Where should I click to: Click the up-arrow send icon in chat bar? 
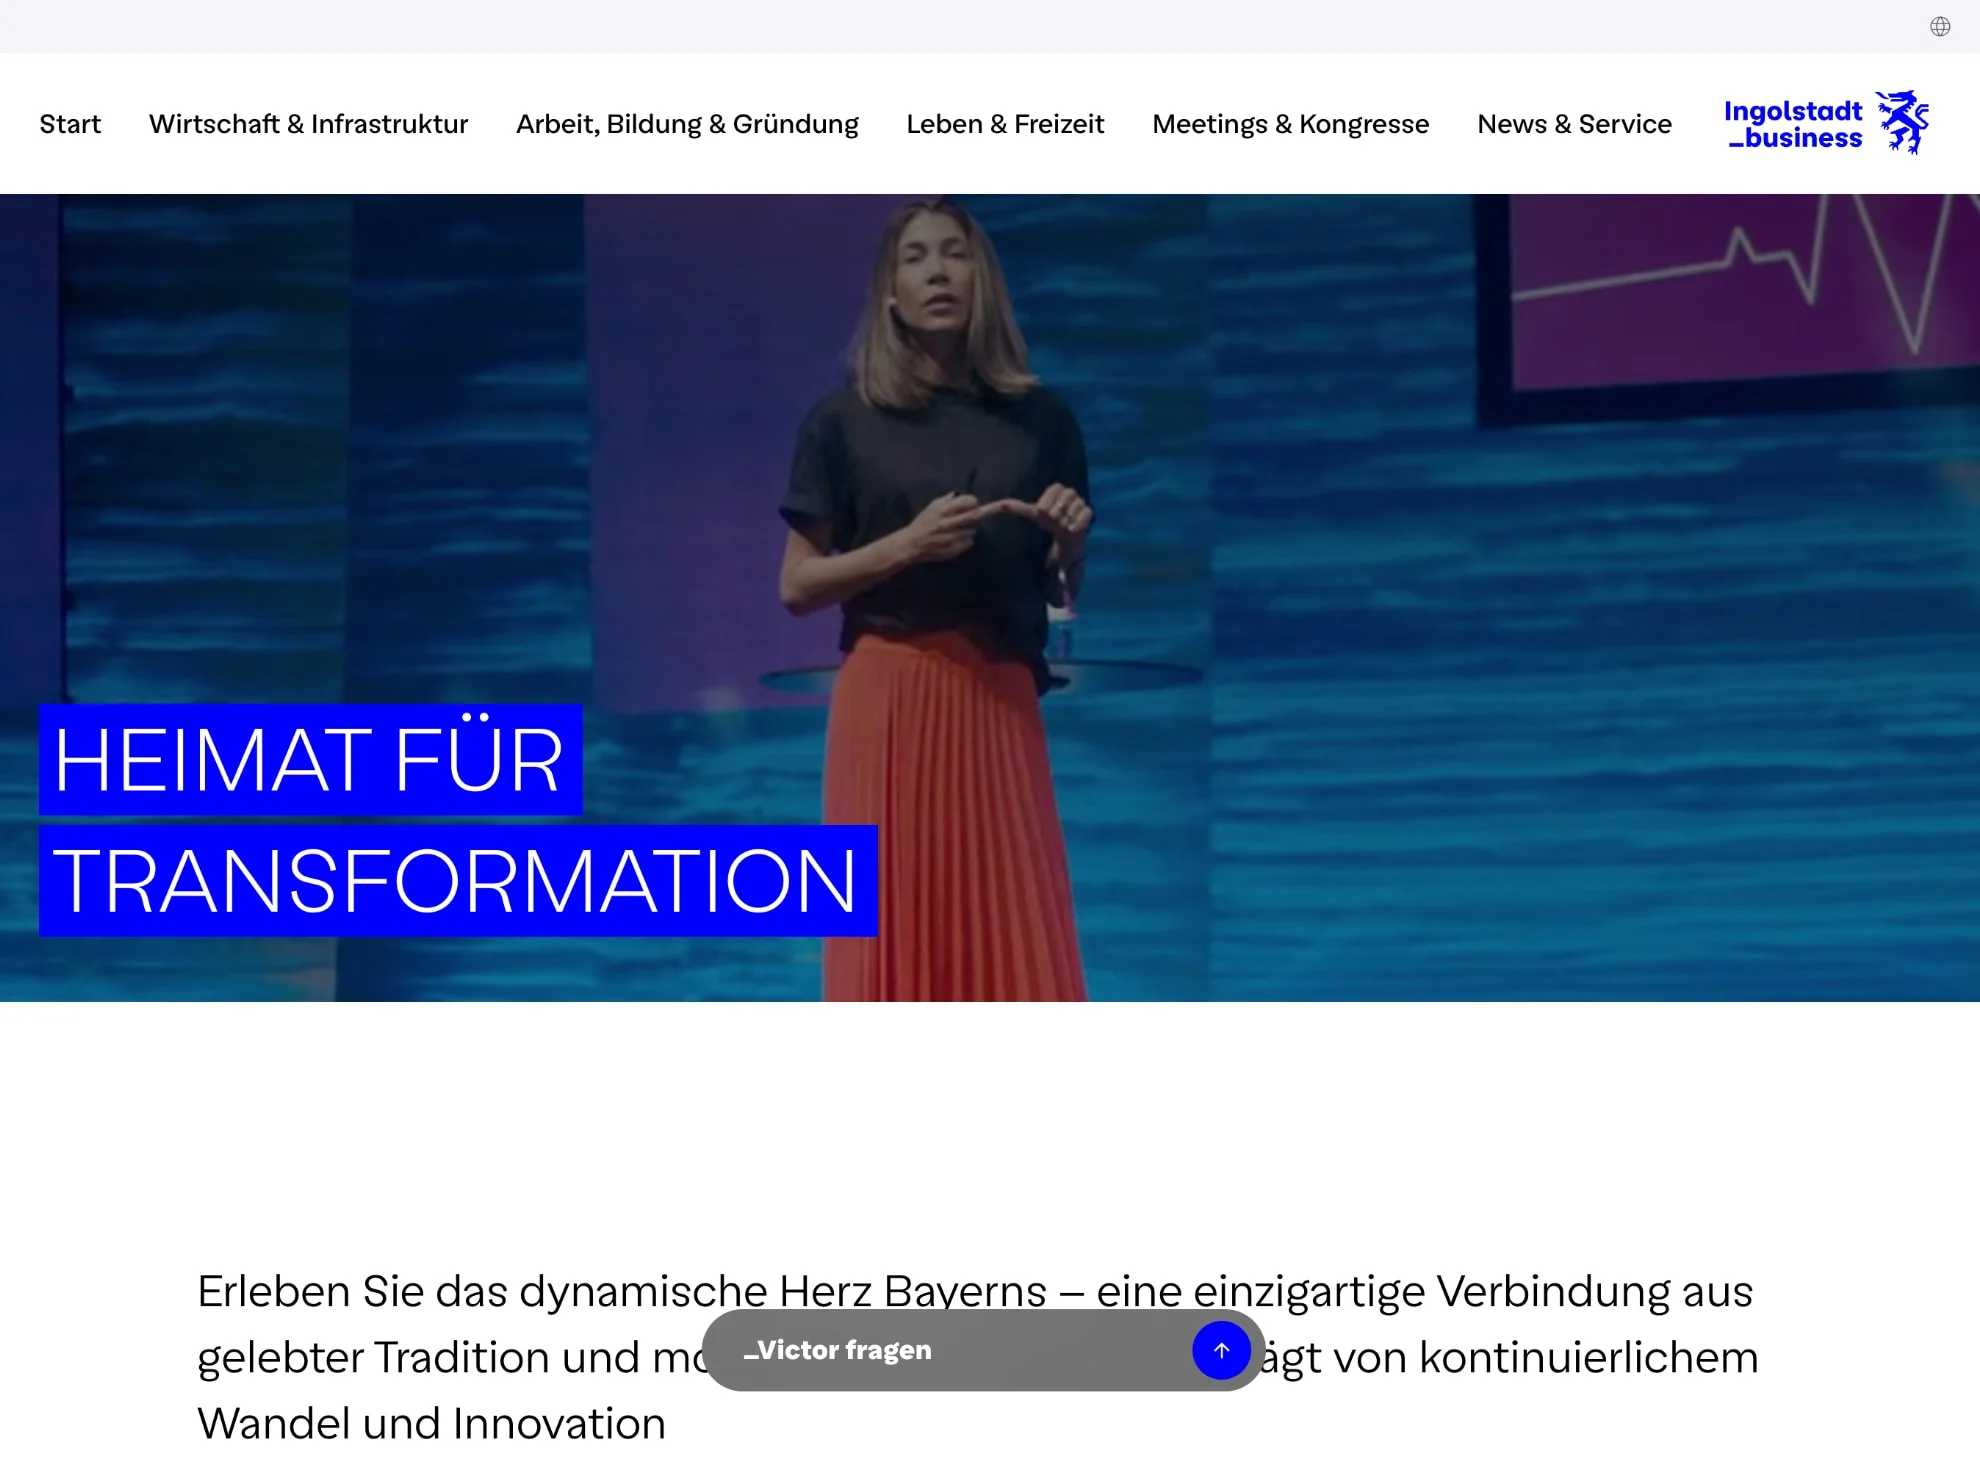[1221, 1350]
